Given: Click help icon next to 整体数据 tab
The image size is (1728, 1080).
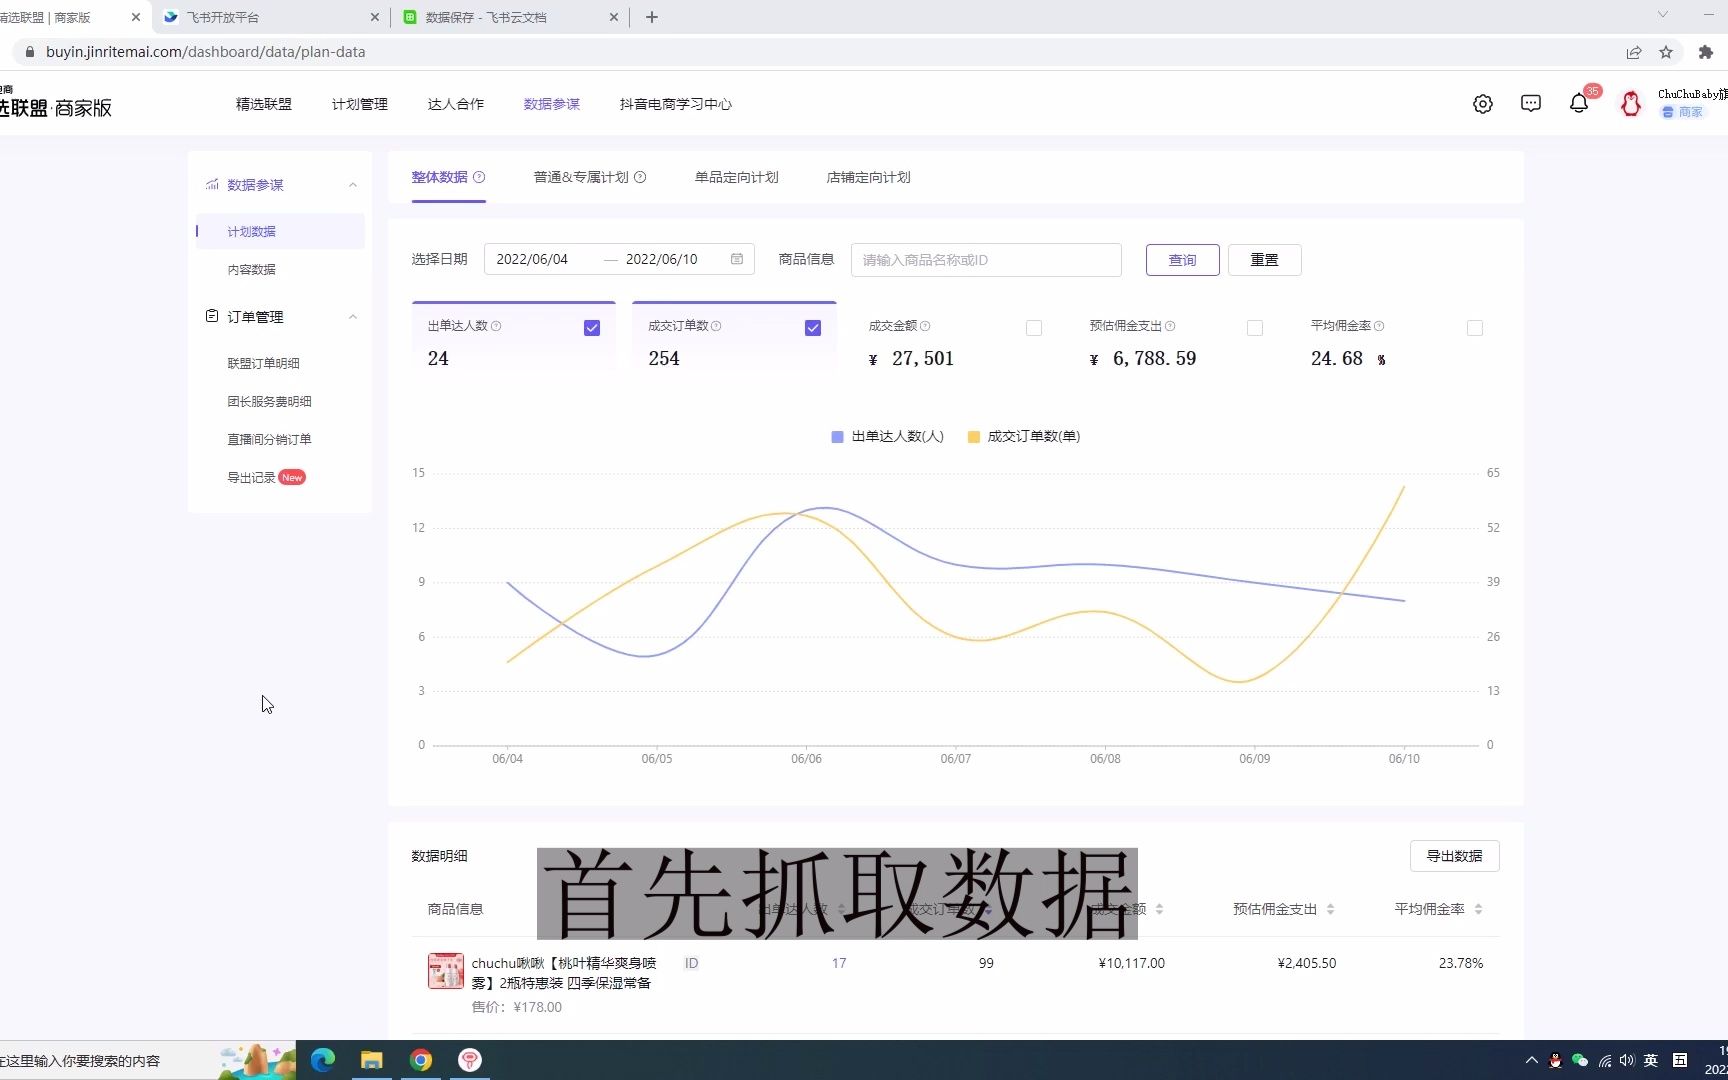Looking at the screenshot, I should point(479,177).
